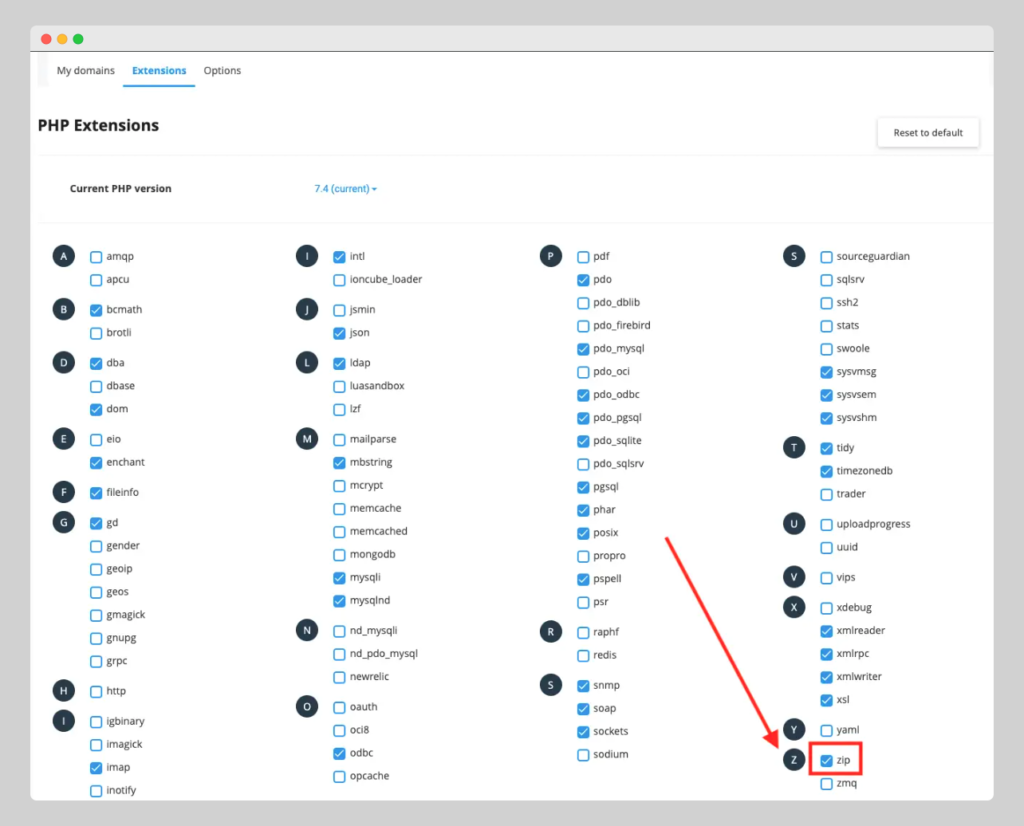Viewport: 1024px width, 826px height.
Task: Click the letter G section badge
Action: [63, 522]
